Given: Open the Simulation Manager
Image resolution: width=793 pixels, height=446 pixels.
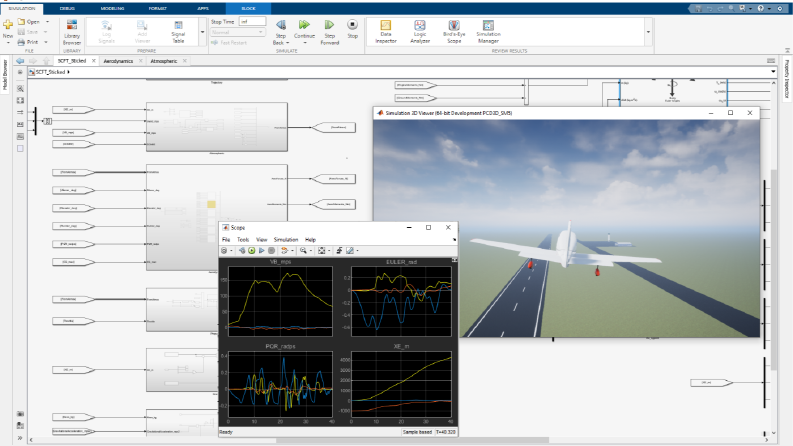Looking at the screenshot, I should coord(488,31).
